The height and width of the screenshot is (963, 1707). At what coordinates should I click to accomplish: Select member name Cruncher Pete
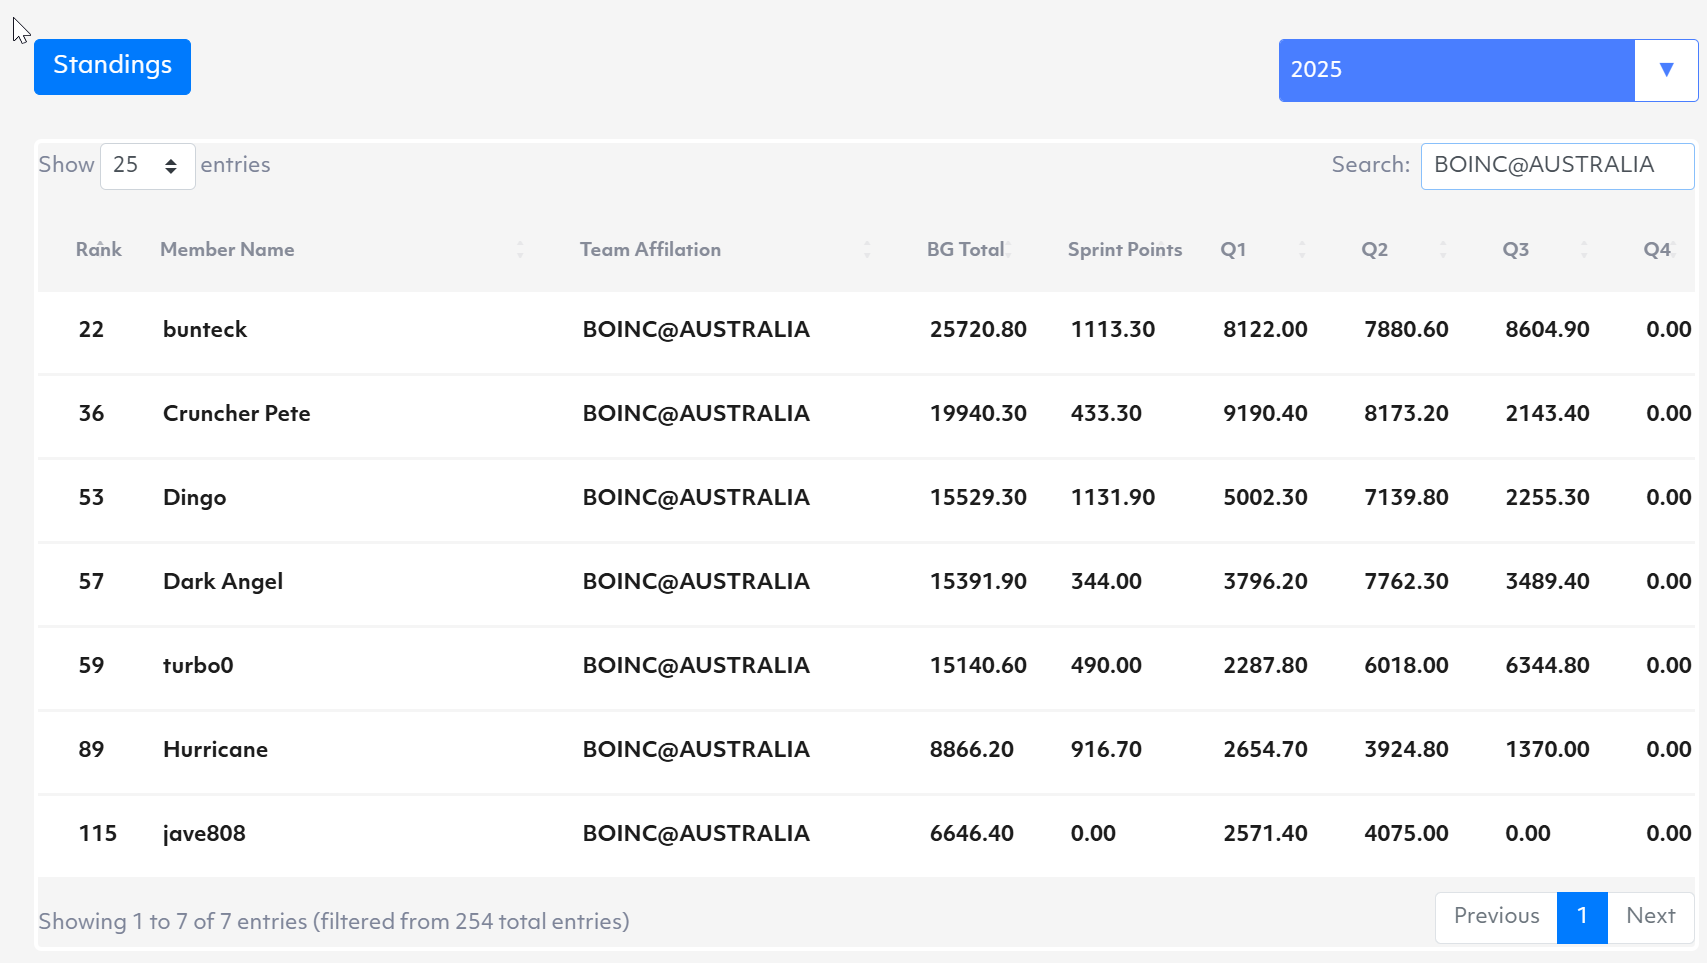(237, 414)
